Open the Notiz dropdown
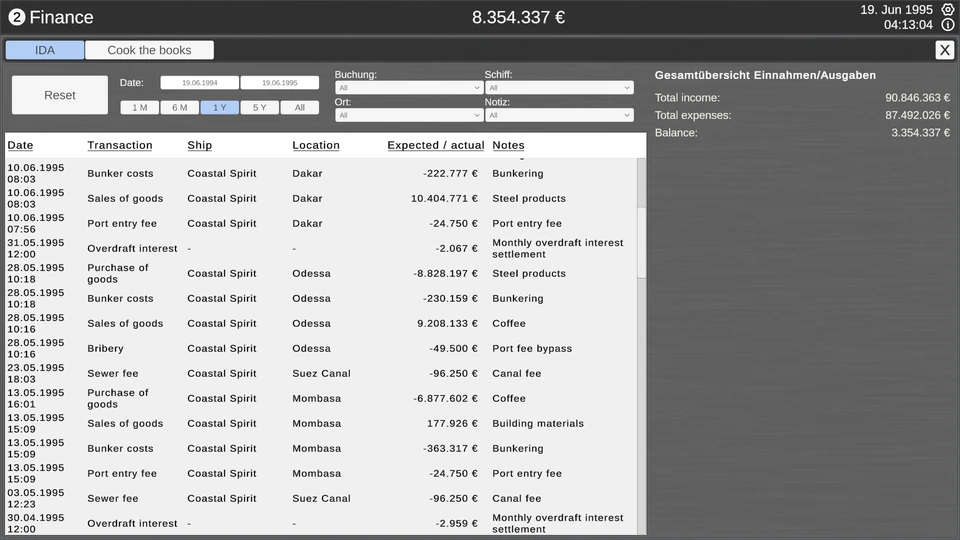 (x=559, y=115)
